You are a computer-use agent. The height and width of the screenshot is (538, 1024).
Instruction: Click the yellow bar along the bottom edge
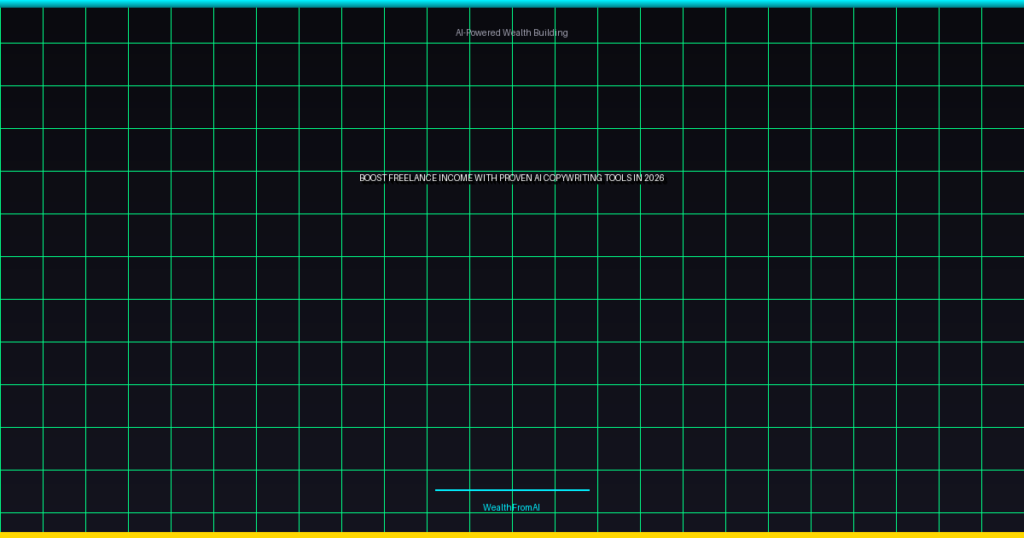click(512, 534)
